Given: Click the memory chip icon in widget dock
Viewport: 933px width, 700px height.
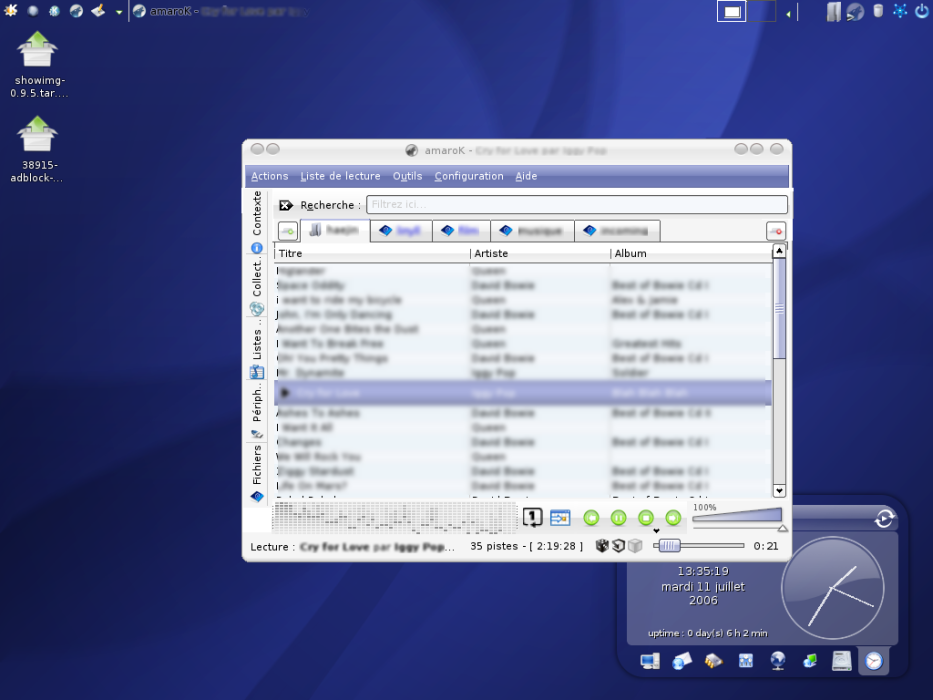Looking at the screenshot, I should (714, 661).
